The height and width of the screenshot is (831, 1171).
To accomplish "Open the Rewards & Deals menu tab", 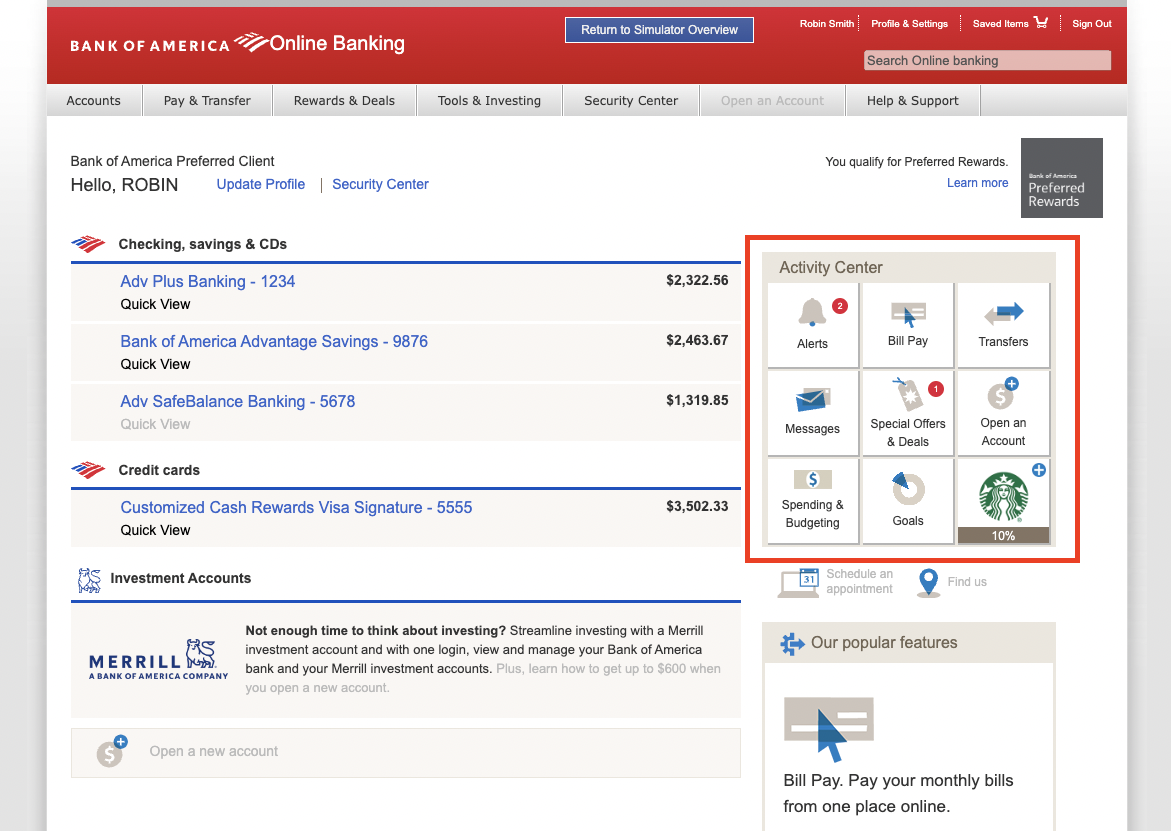I will pyautogui.click(x=344, y=101).
